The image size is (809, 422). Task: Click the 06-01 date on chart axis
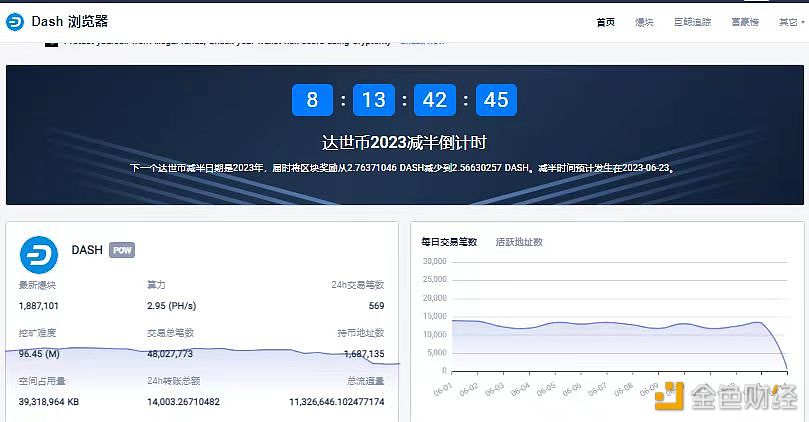click(443, 389)
